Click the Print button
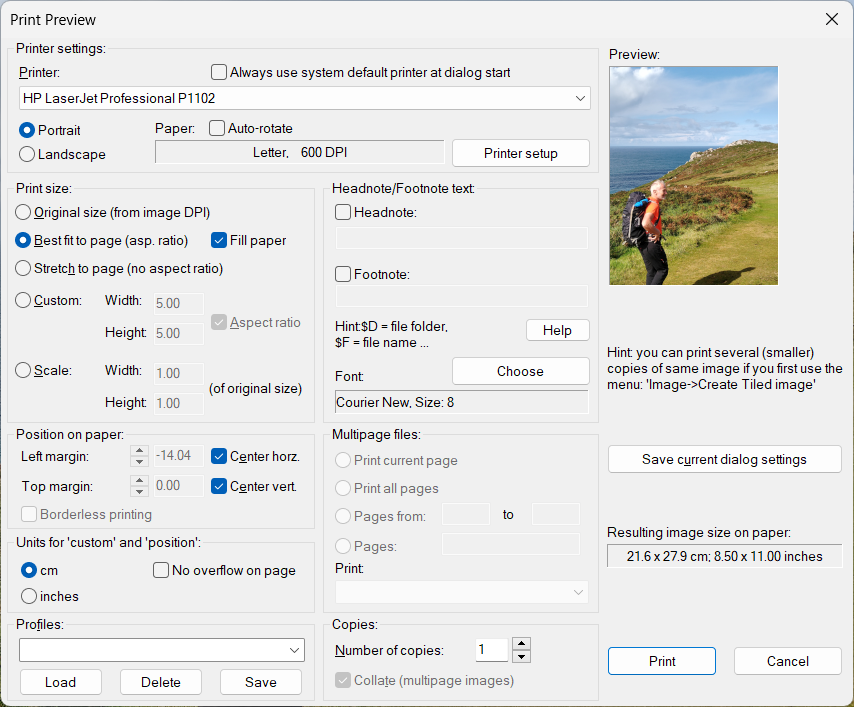Image resolution: width=854 pixels, height=707 pixels. click(x=662, y=661)
